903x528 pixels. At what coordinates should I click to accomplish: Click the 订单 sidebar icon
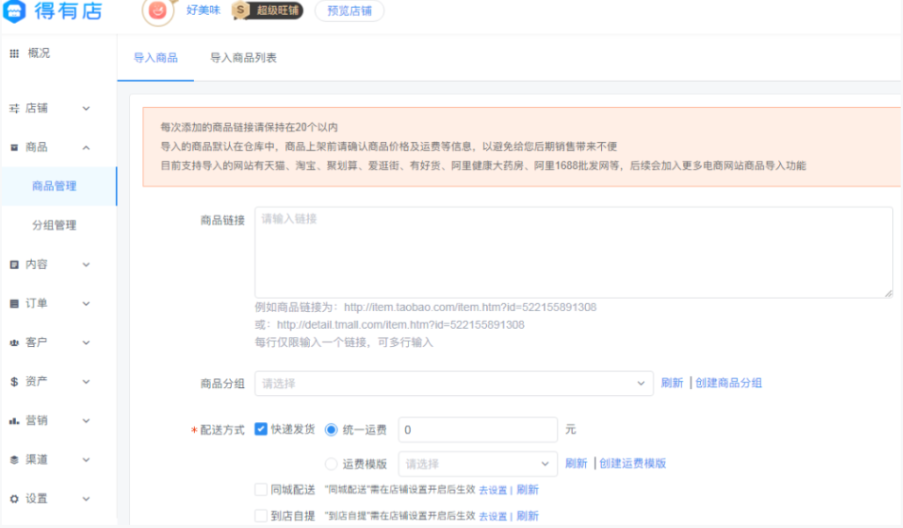click(x=14, y=304)
